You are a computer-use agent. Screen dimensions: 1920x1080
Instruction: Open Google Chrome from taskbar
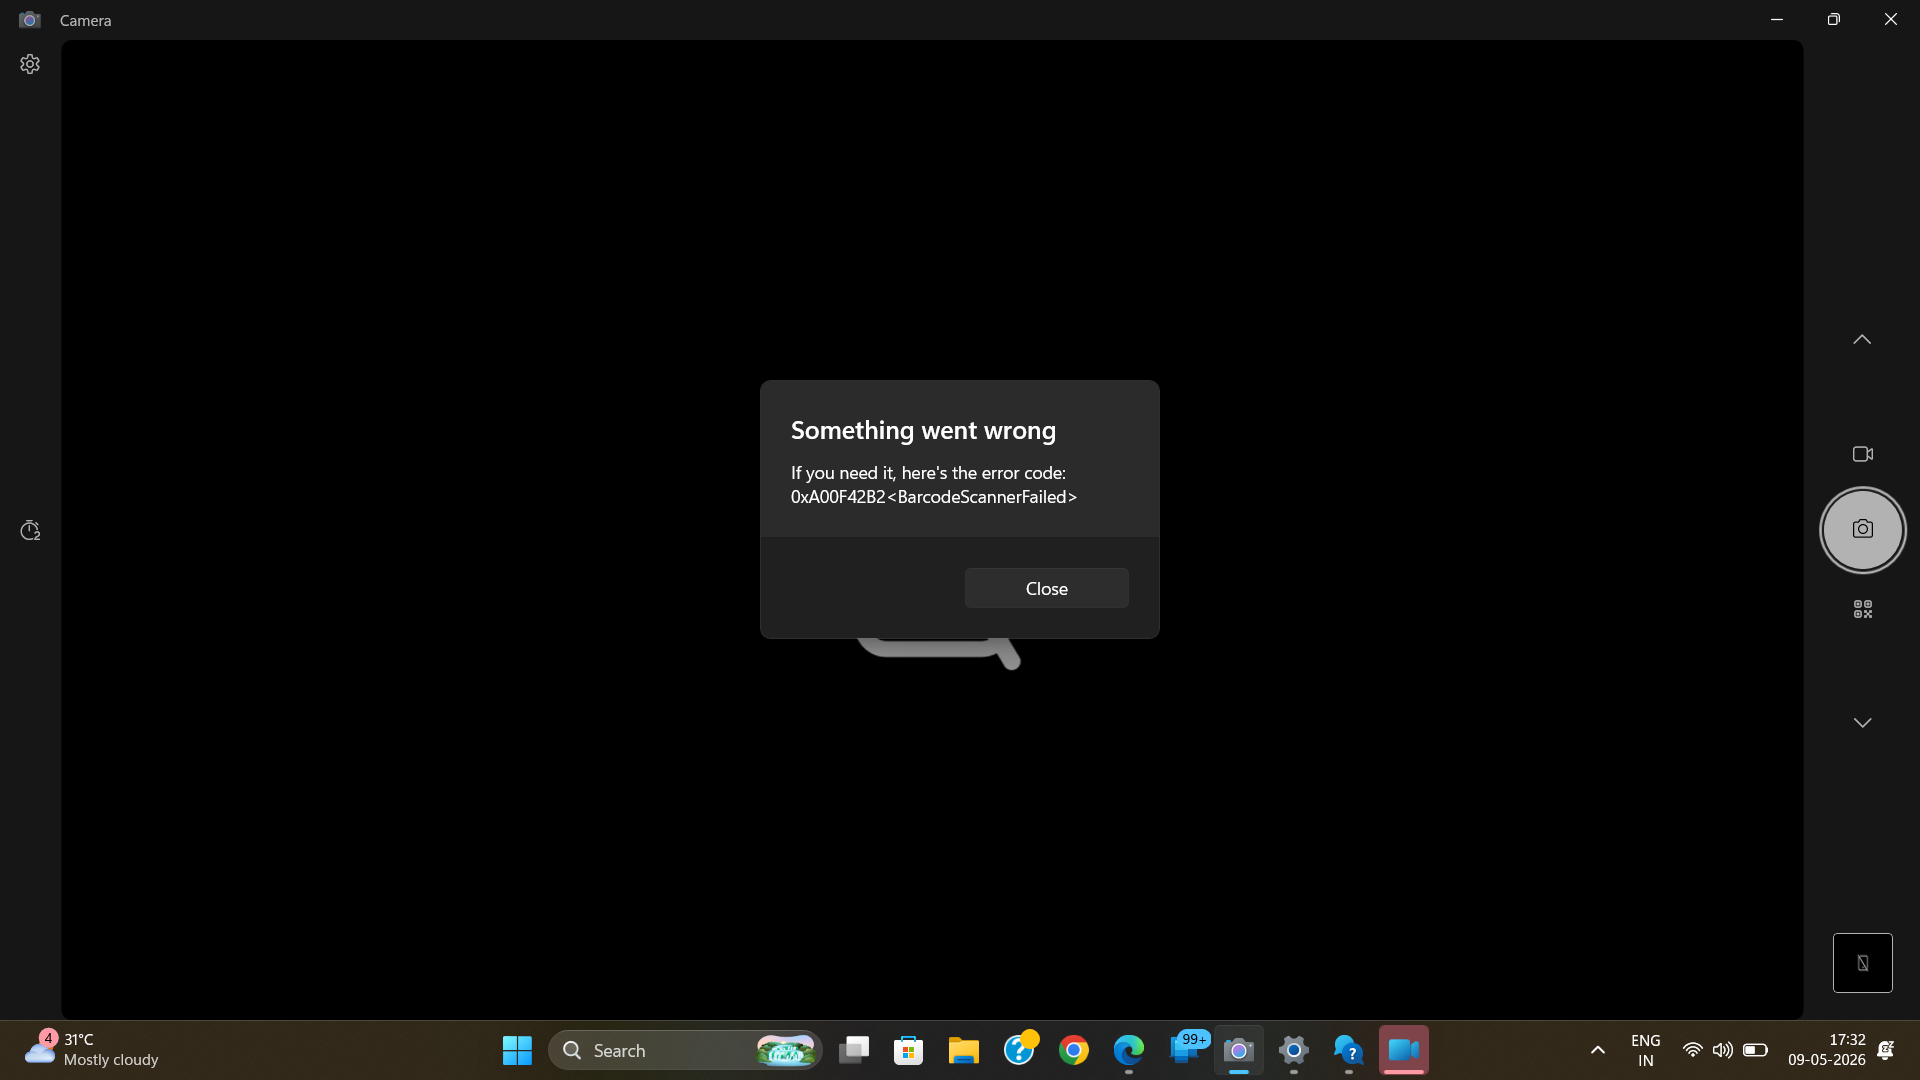(x=1074, y=1050)
